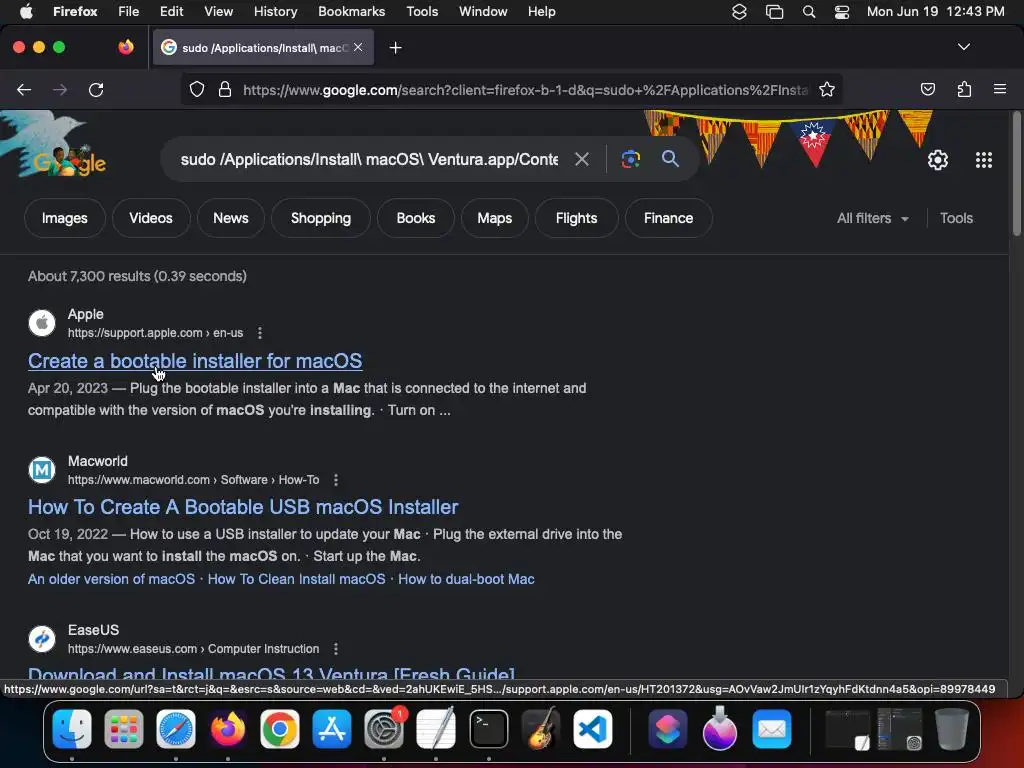Screen dimensions: 1024x768
Task: Go back to the previous page
Action: [24, 89]
